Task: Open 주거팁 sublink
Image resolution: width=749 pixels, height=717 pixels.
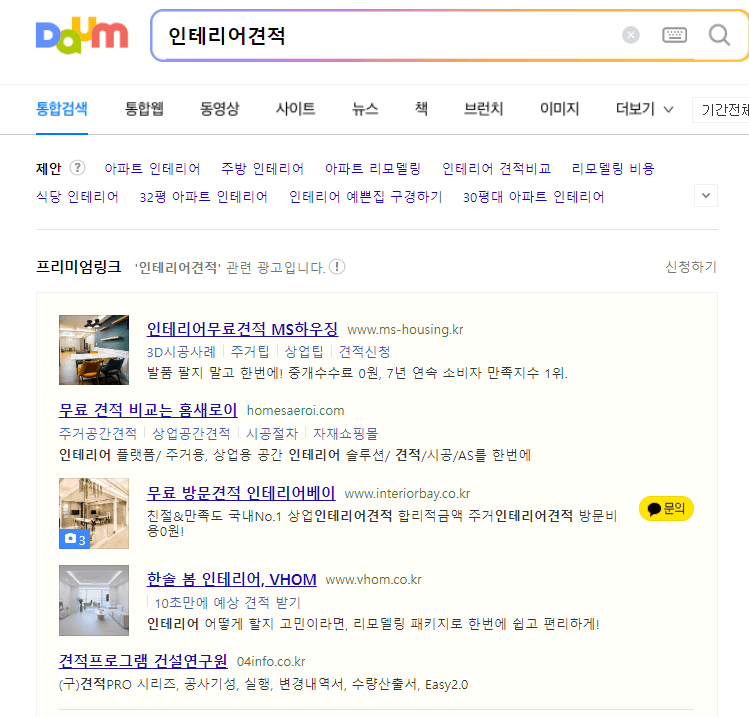Action: 250,352
